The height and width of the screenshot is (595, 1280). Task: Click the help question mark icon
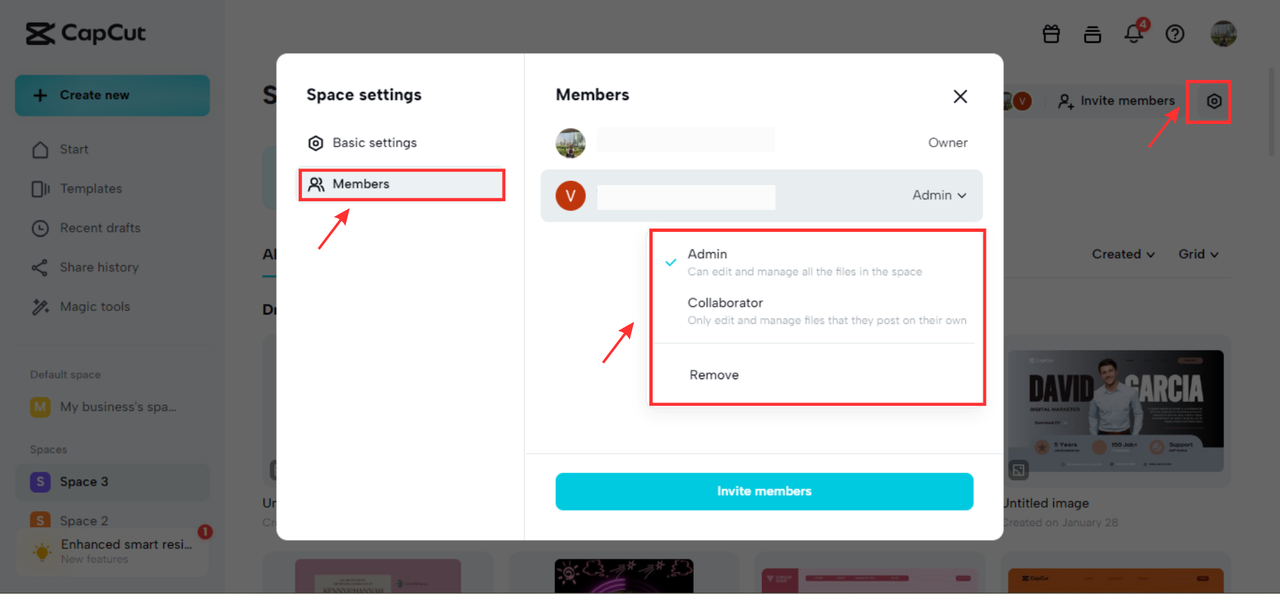(x=1175, y=34)
